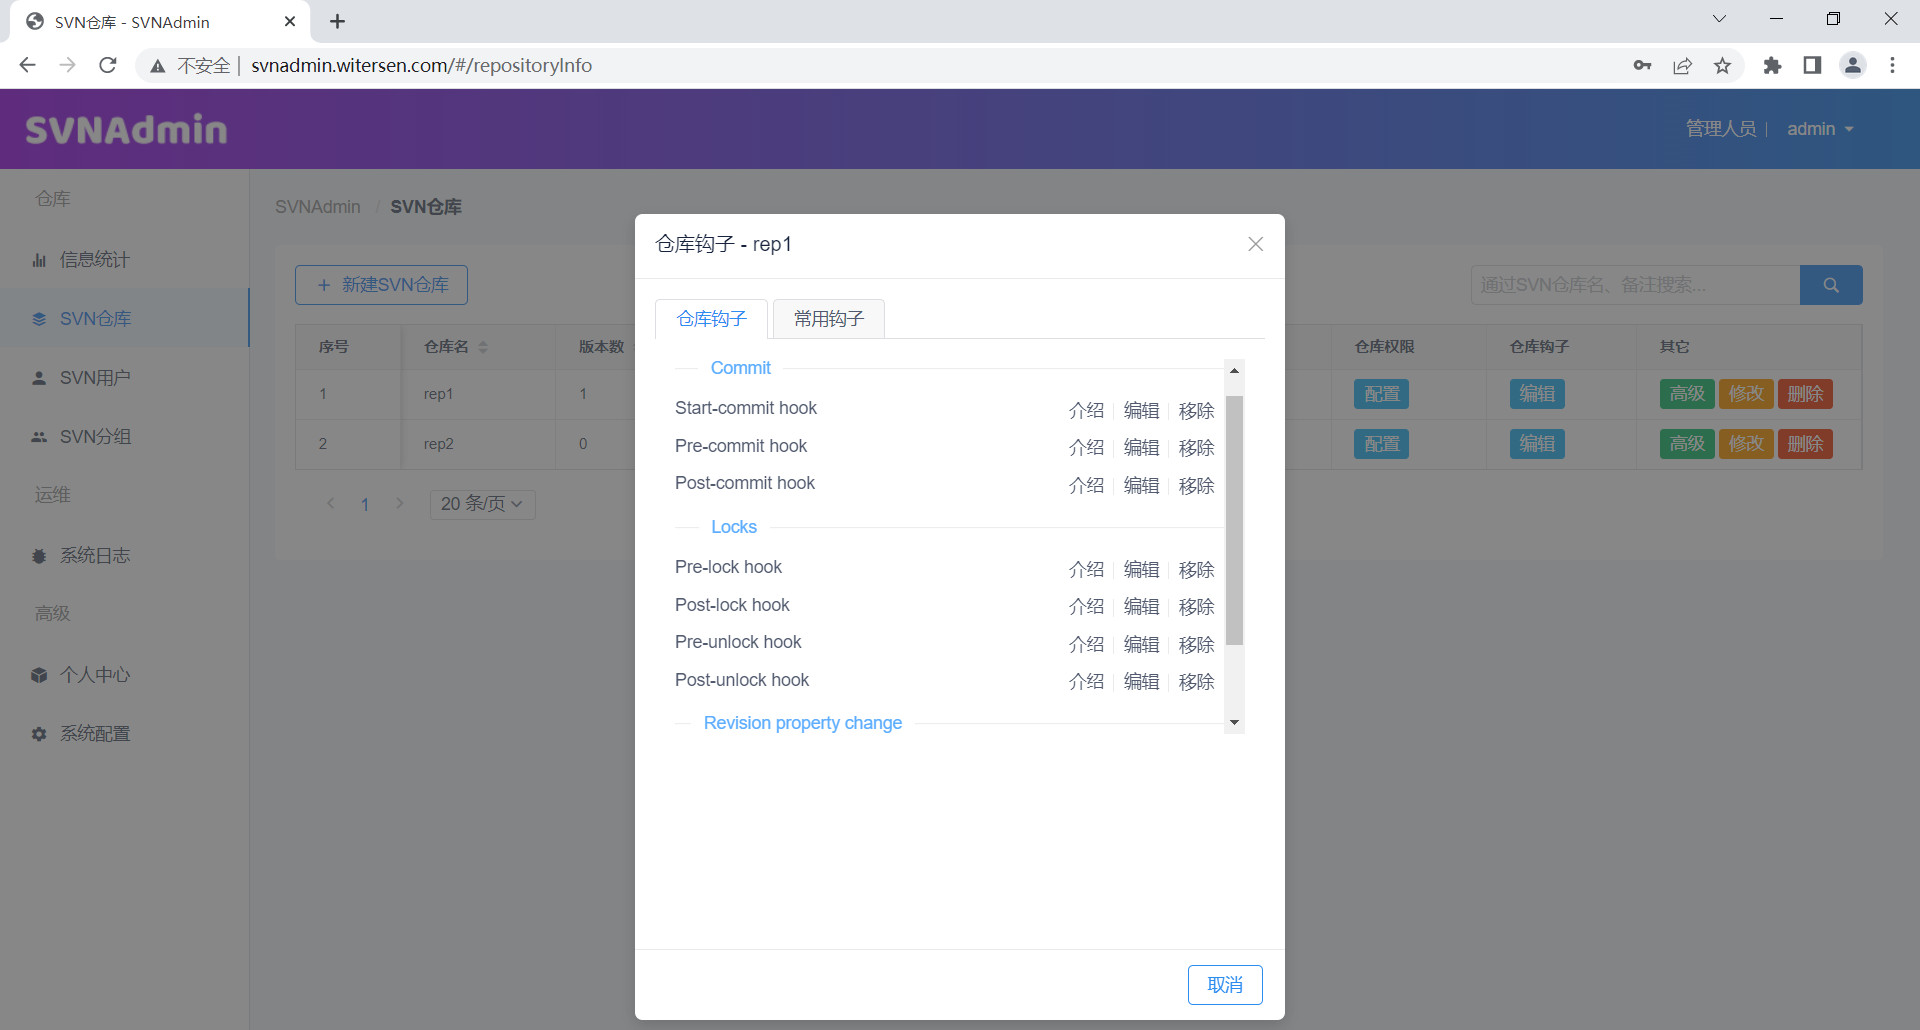Click the repository search input field

click(x=1635, y=285)
